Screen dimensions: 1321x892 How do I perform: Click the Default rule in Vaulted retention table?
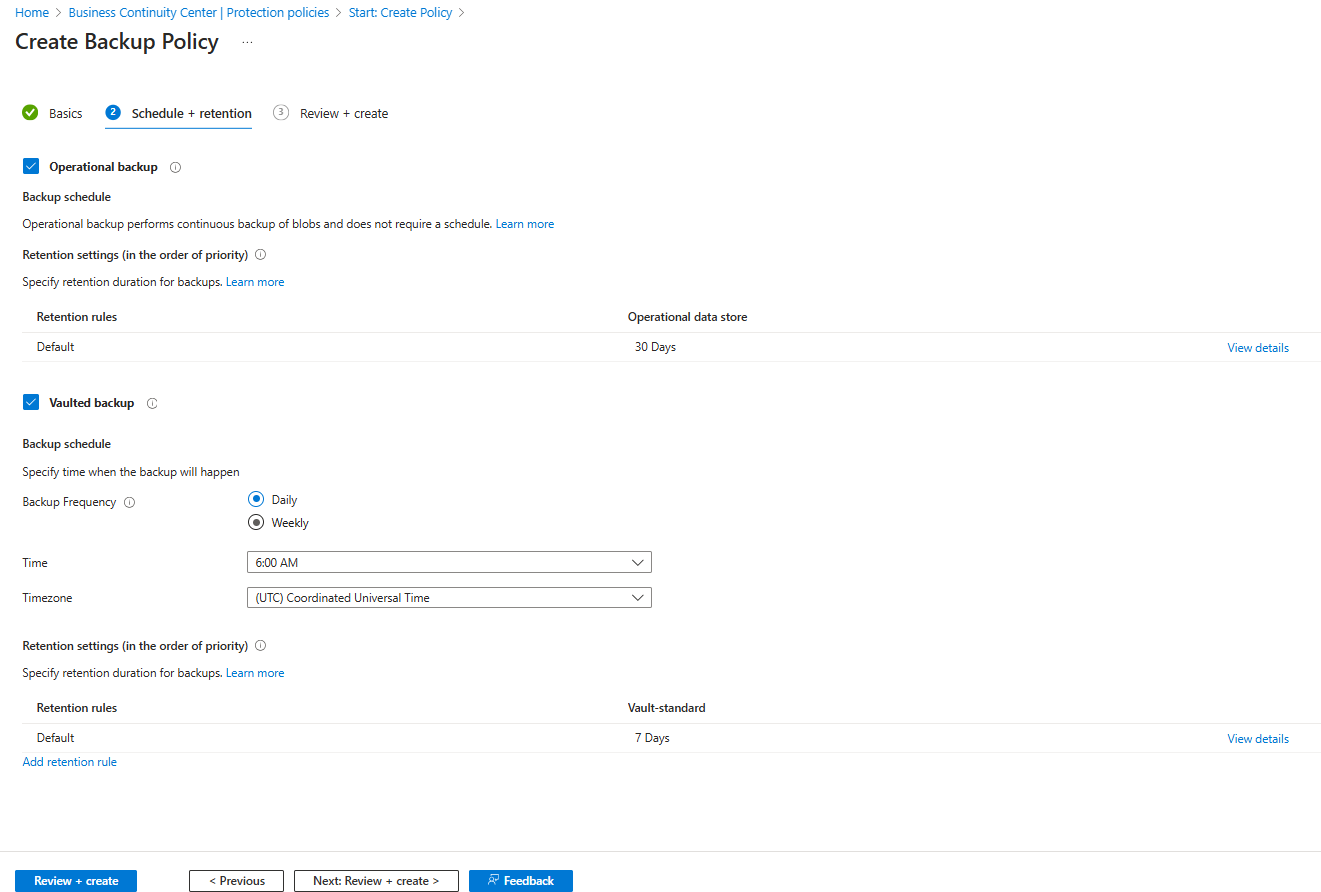tap(56, 738)
